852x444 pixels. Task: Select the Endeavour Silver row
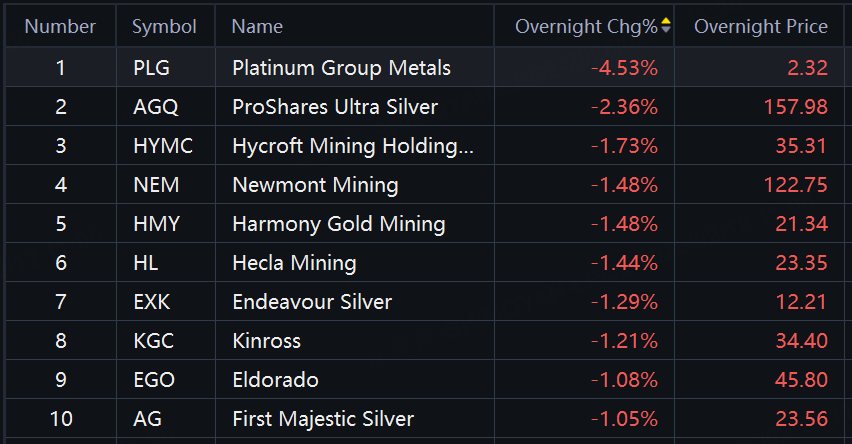[312, 302]
